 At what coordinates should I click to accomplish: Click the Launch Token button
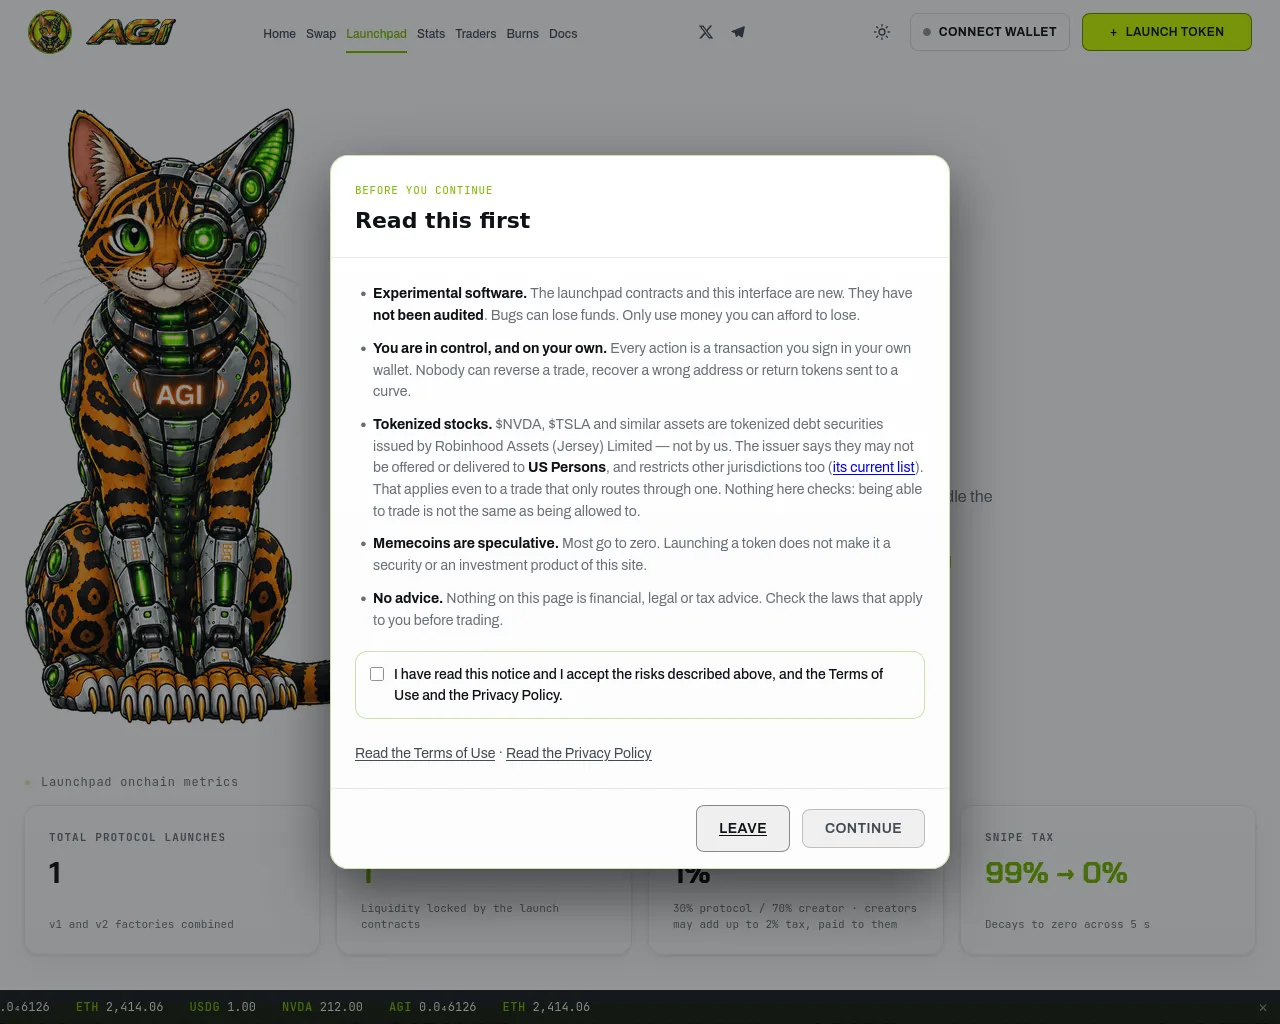(x=1167, y=32)
